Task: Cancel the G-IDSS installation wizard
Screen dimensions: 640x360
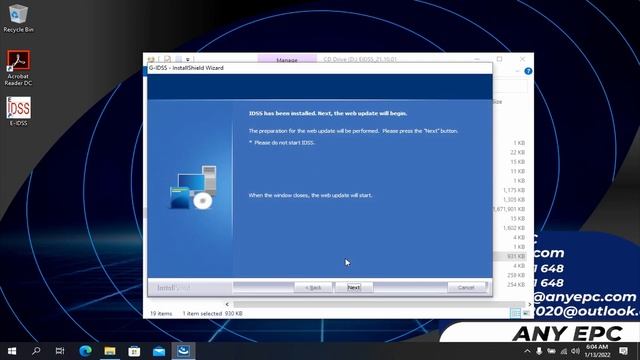Action: (466, 287)
